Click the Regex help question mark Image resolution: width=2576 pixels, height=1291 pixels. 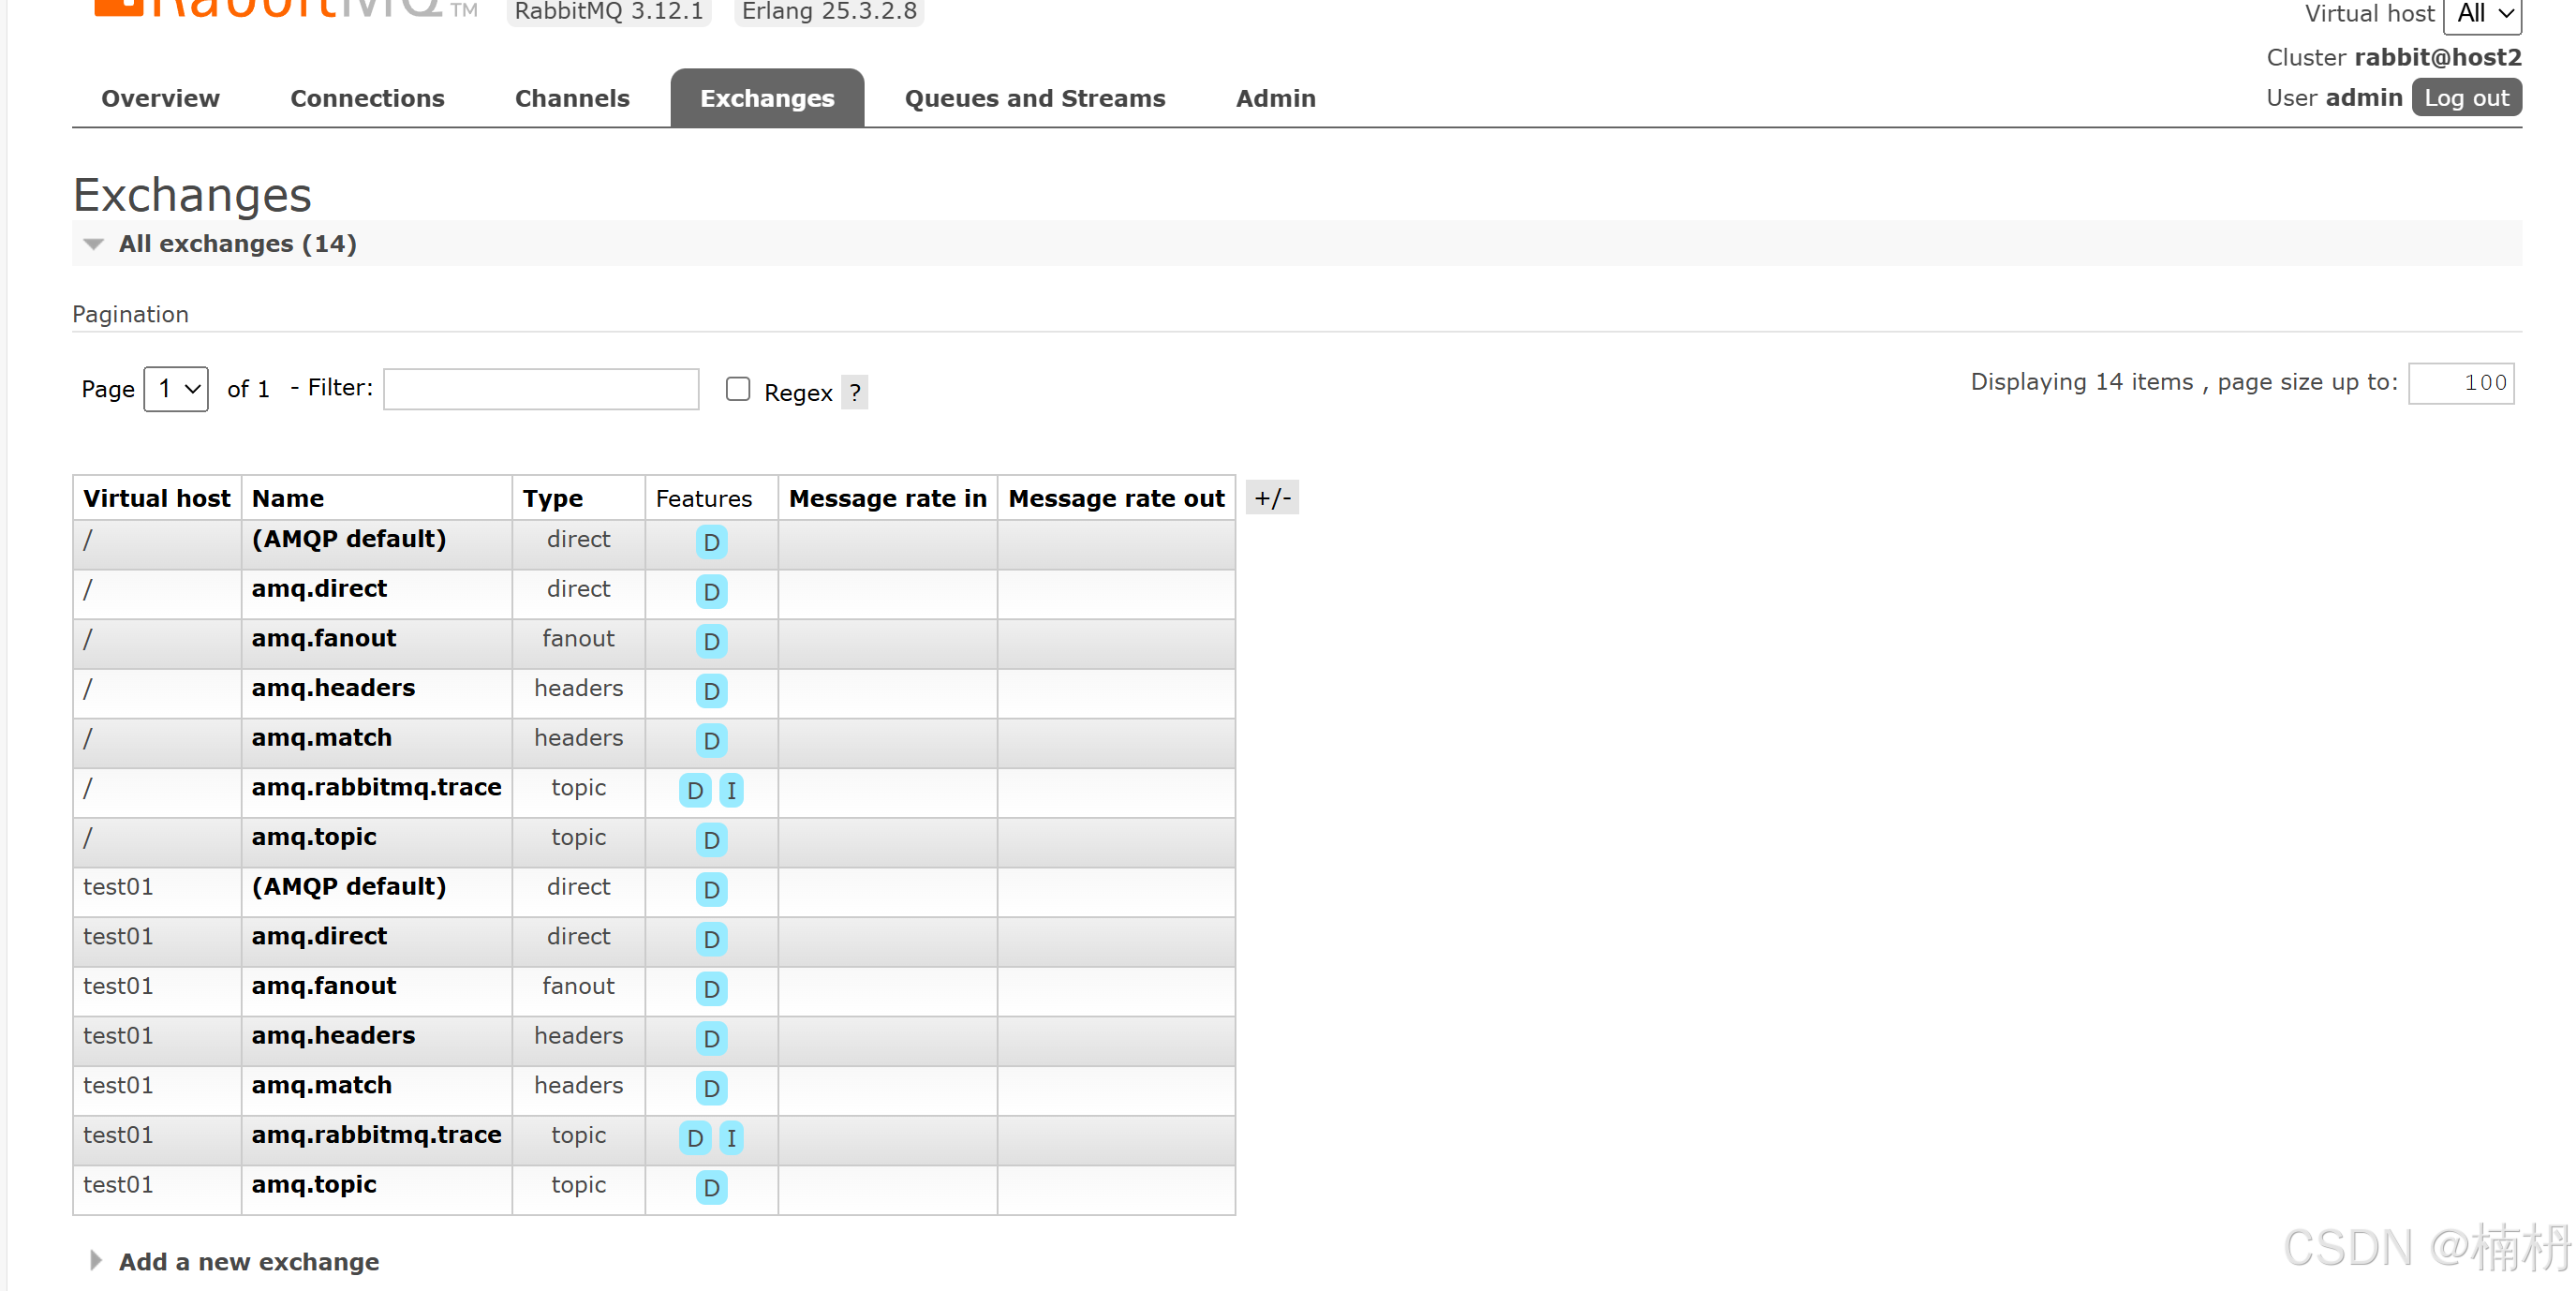(854, 392)
